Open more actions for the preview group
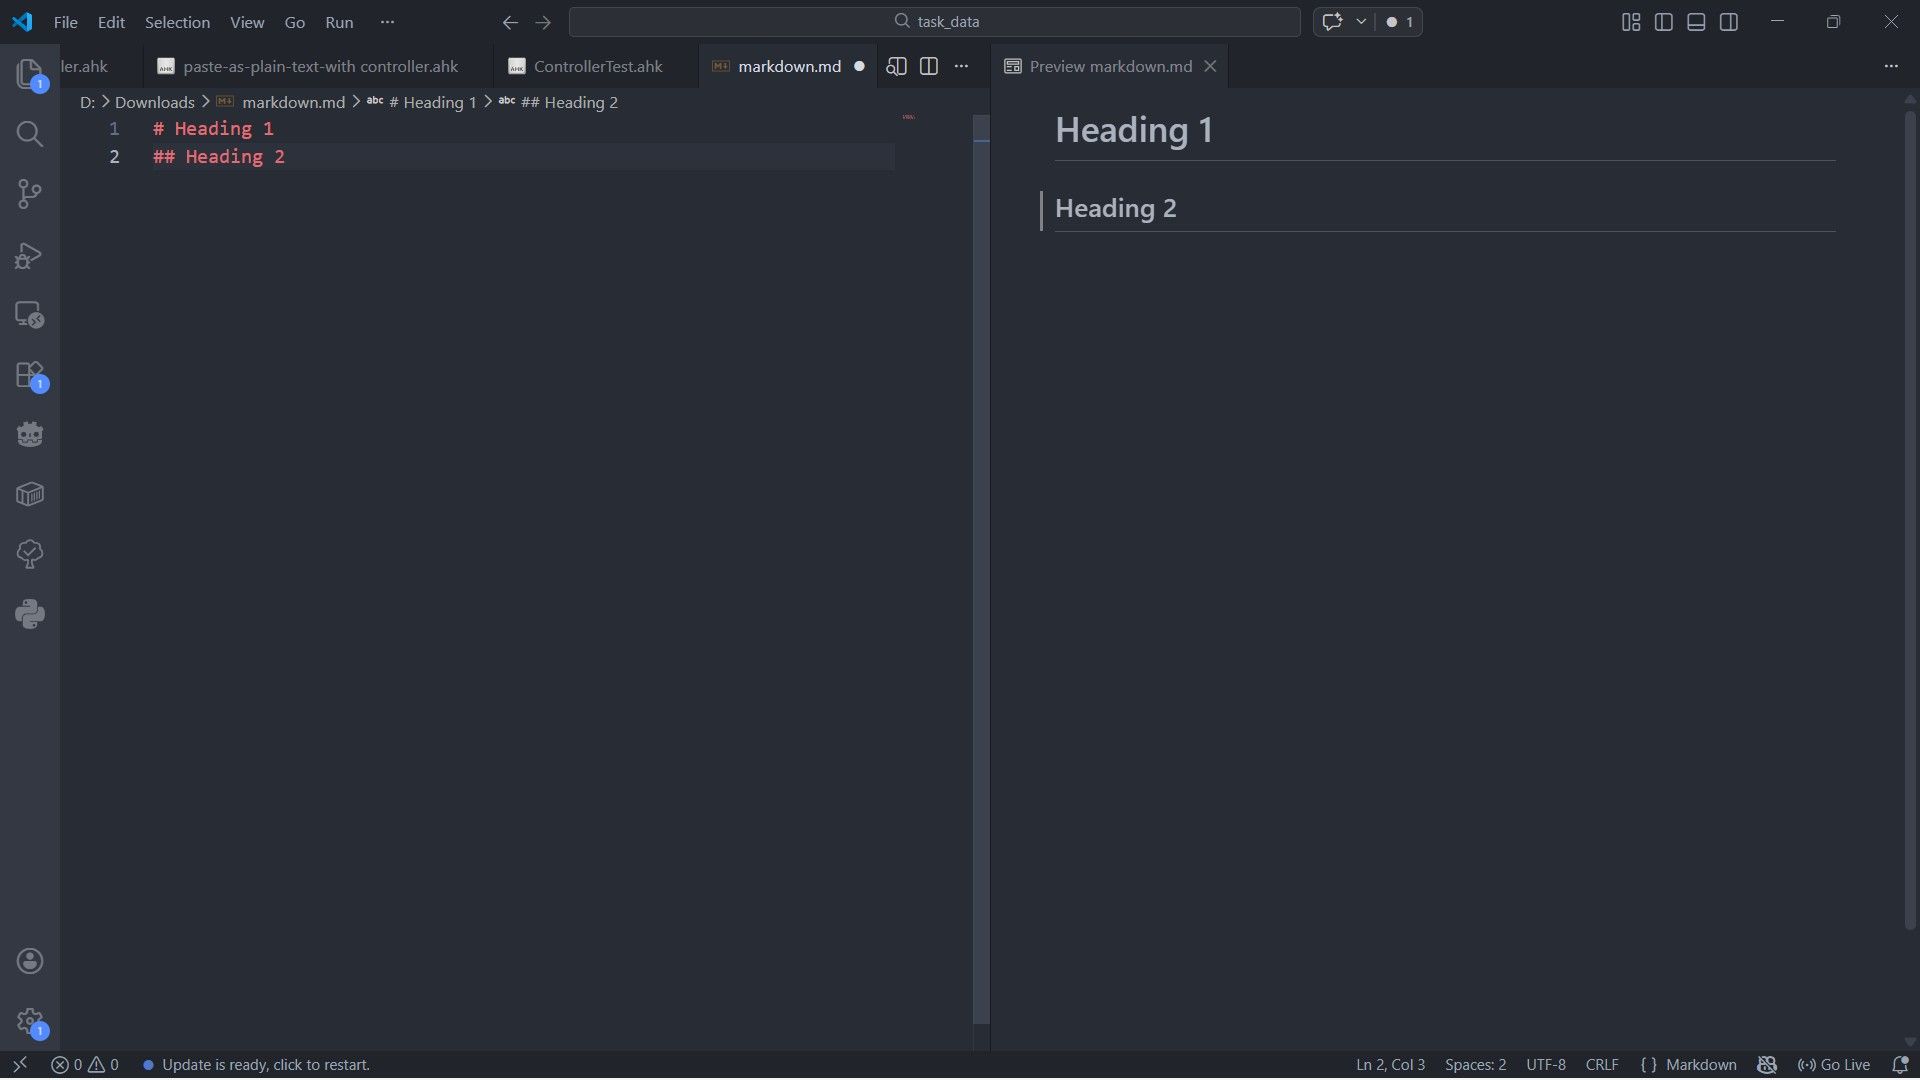 point(1890,66)
